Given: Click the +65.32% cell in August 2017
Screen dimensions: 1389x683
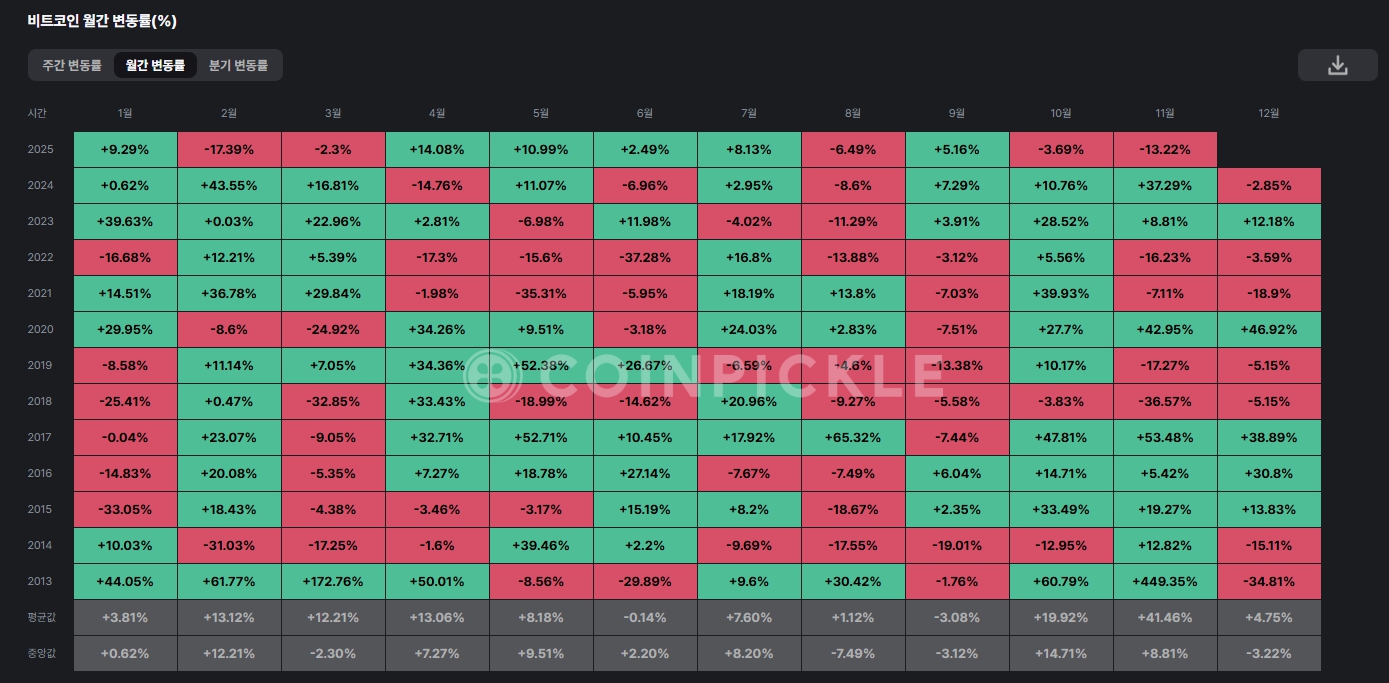Looking at the screenshot, I should [853, 438].
